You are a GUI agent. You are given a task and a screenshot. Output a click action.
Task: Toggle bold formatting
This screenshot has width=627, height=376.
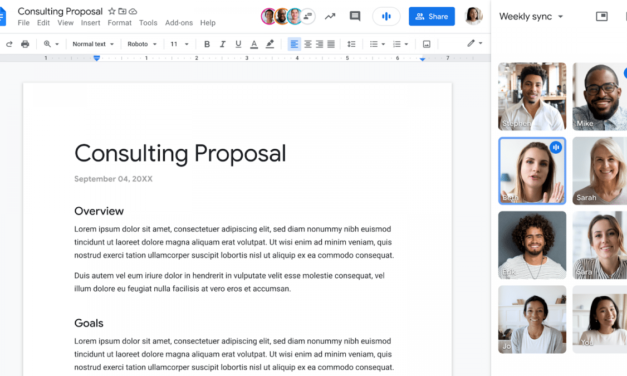pos(207,44)
